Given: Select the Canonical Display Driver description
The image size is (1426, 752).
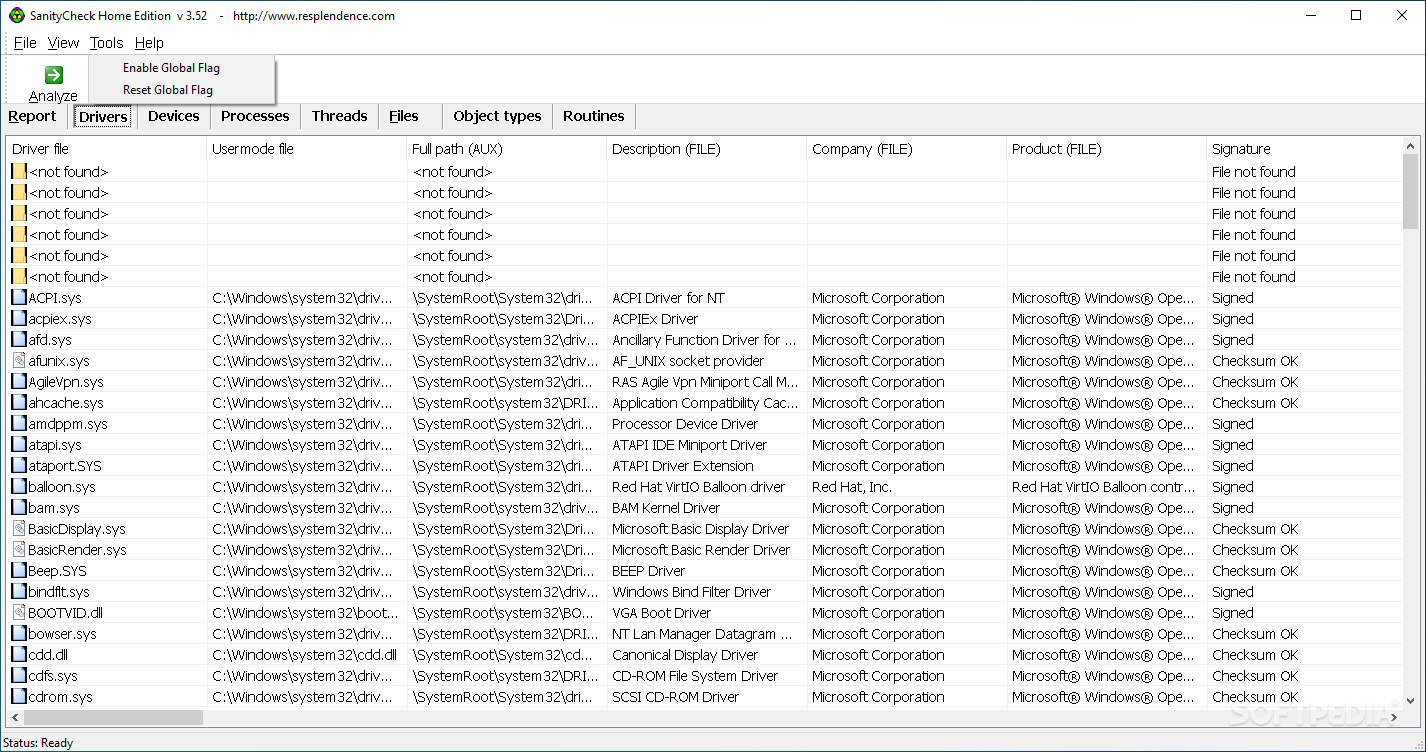Looking at the screenshot, I should pyautogui.click(x=685, y=655).
